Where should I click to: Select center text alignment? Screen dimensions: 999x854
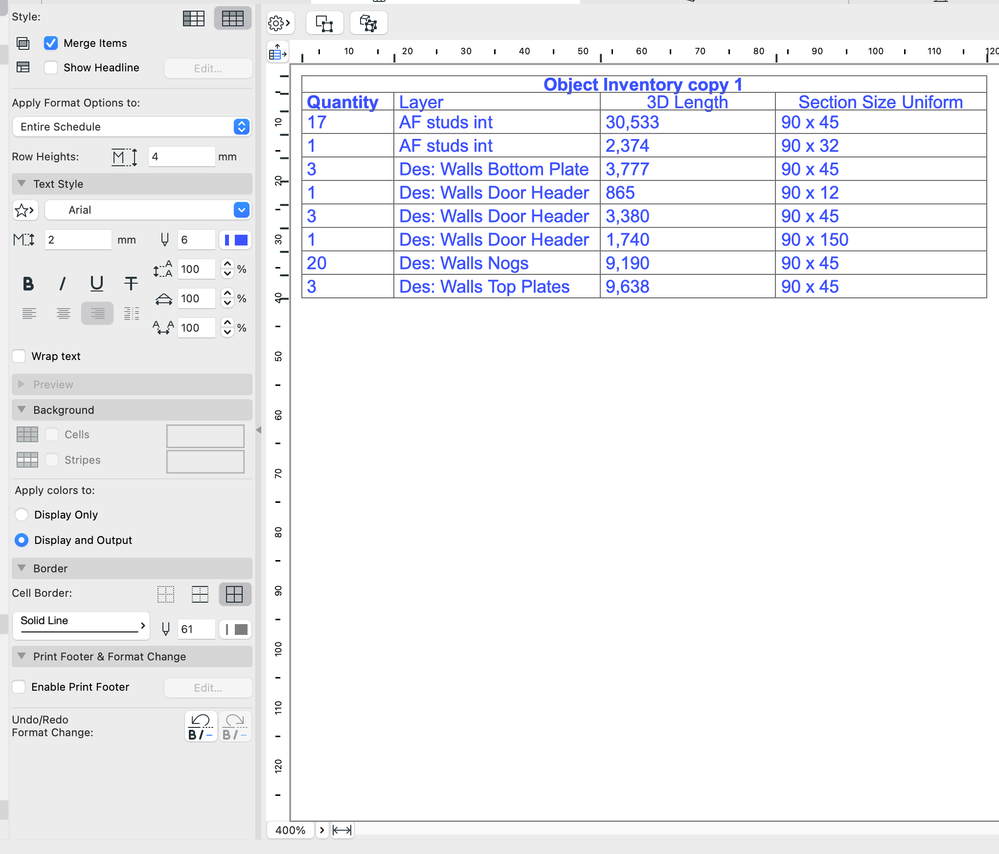click(x=62, y=313)
